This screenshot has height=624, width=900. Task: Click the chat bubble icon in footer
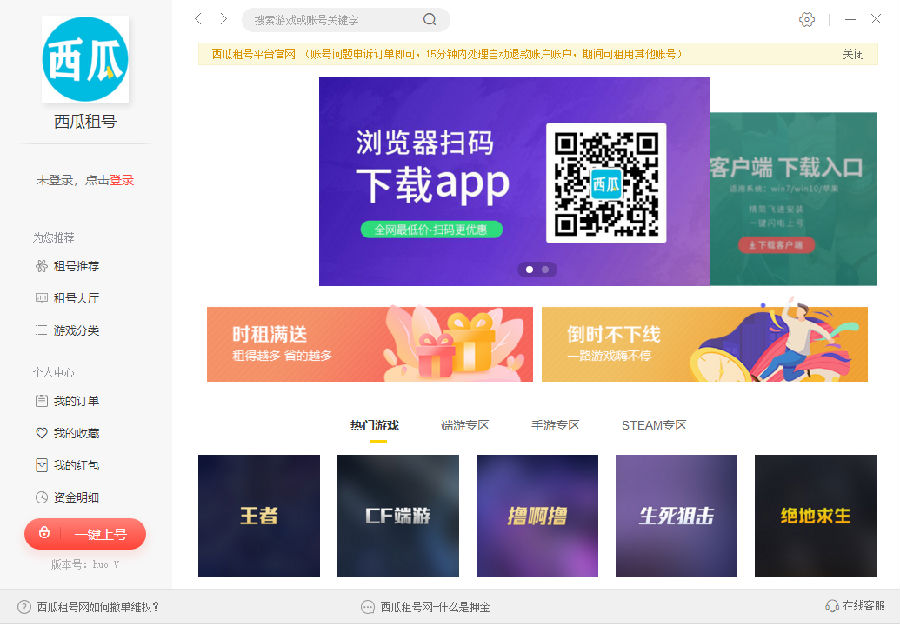click(x=368, y=607)
